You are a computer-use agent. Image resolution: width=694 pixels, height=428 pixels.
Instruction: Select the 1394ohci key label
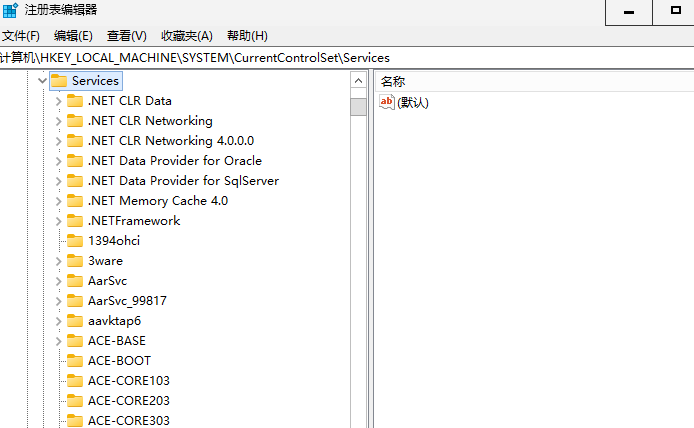(x=114, y=241)
